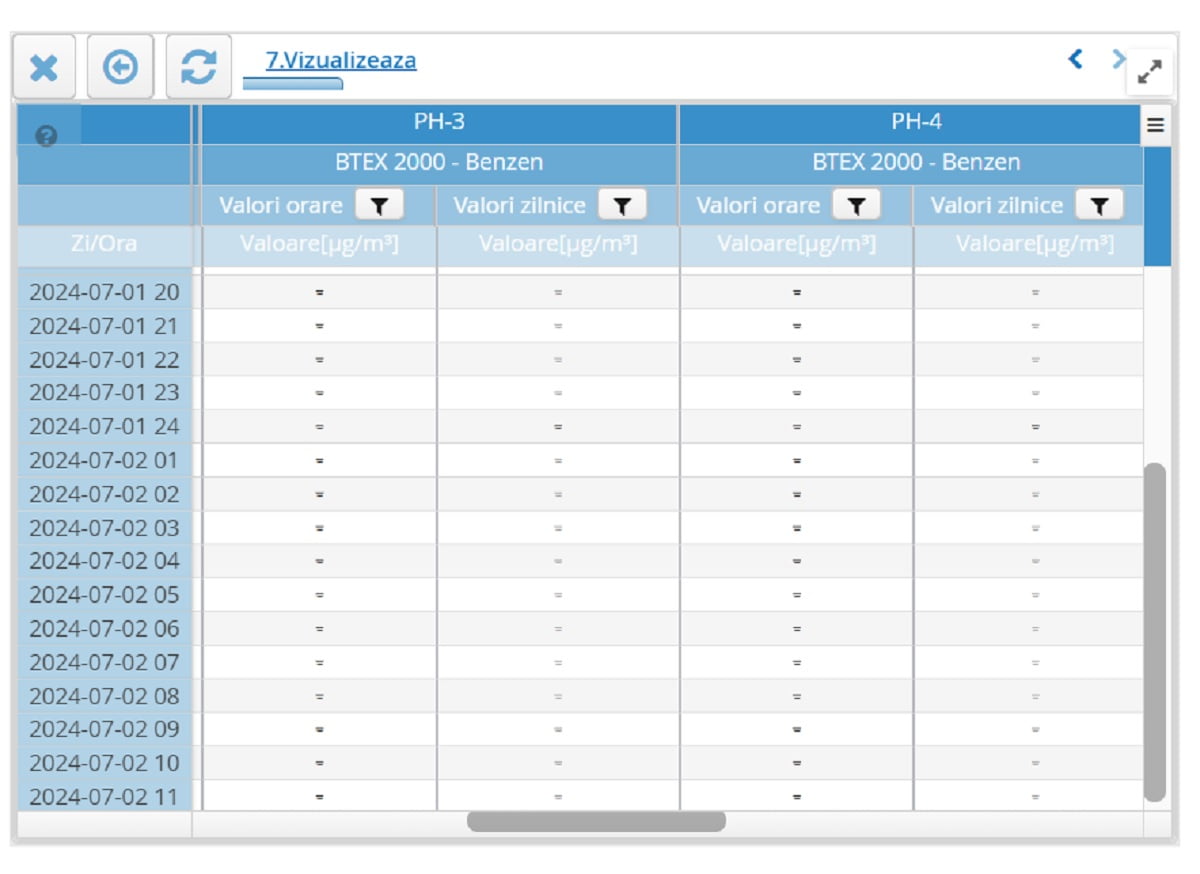Click the expand fullscreen arrows icon

(1150, 71)
